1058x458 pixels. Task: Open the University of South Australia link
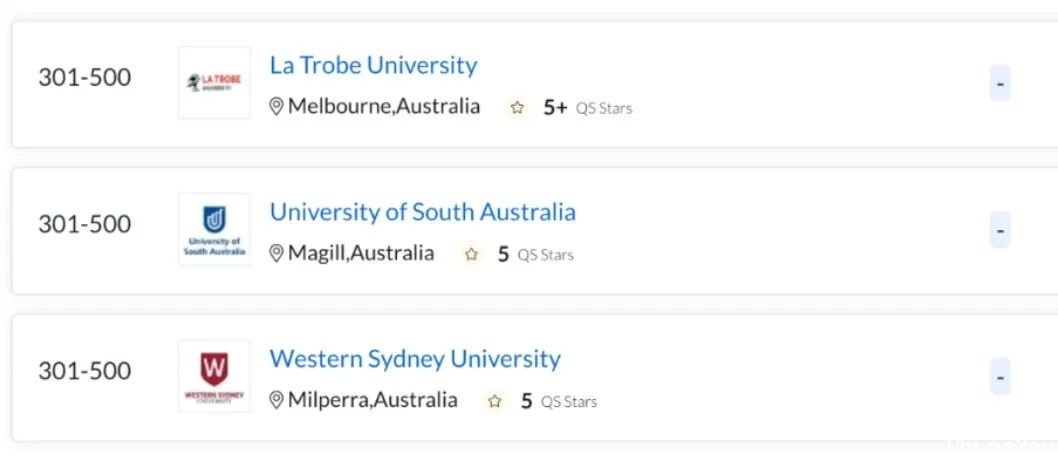click(x=422, y=212)
